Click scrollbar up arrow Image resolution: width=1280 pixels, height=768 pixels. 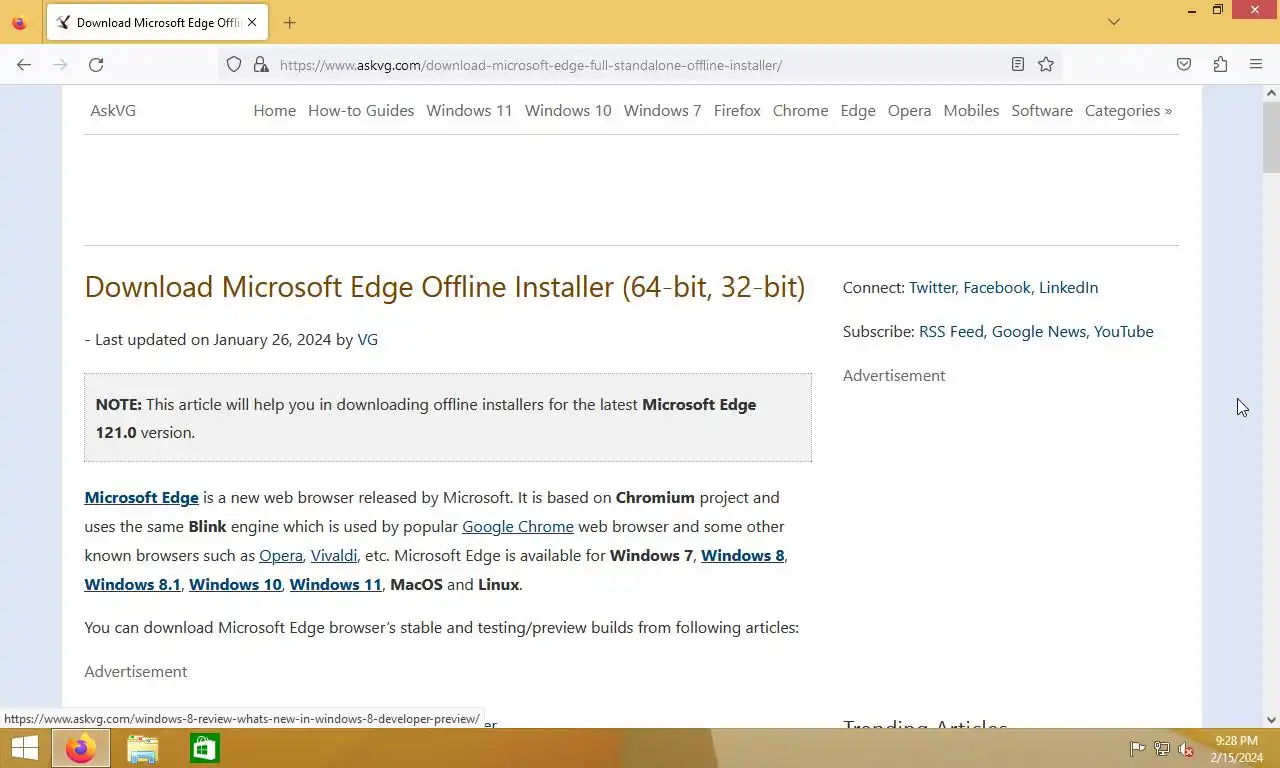[1271, 93]
